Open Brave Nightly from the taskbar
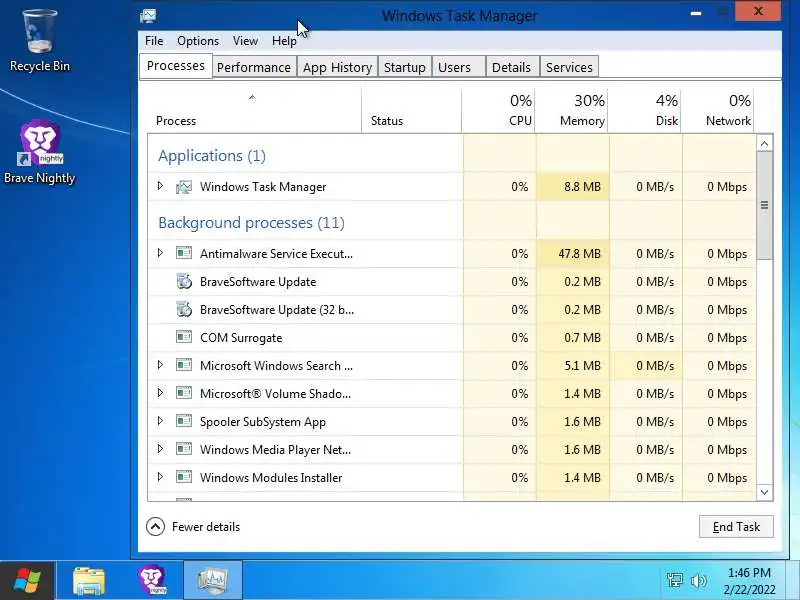Viewport: 800px width, 600px height. (x=152, y=581)
